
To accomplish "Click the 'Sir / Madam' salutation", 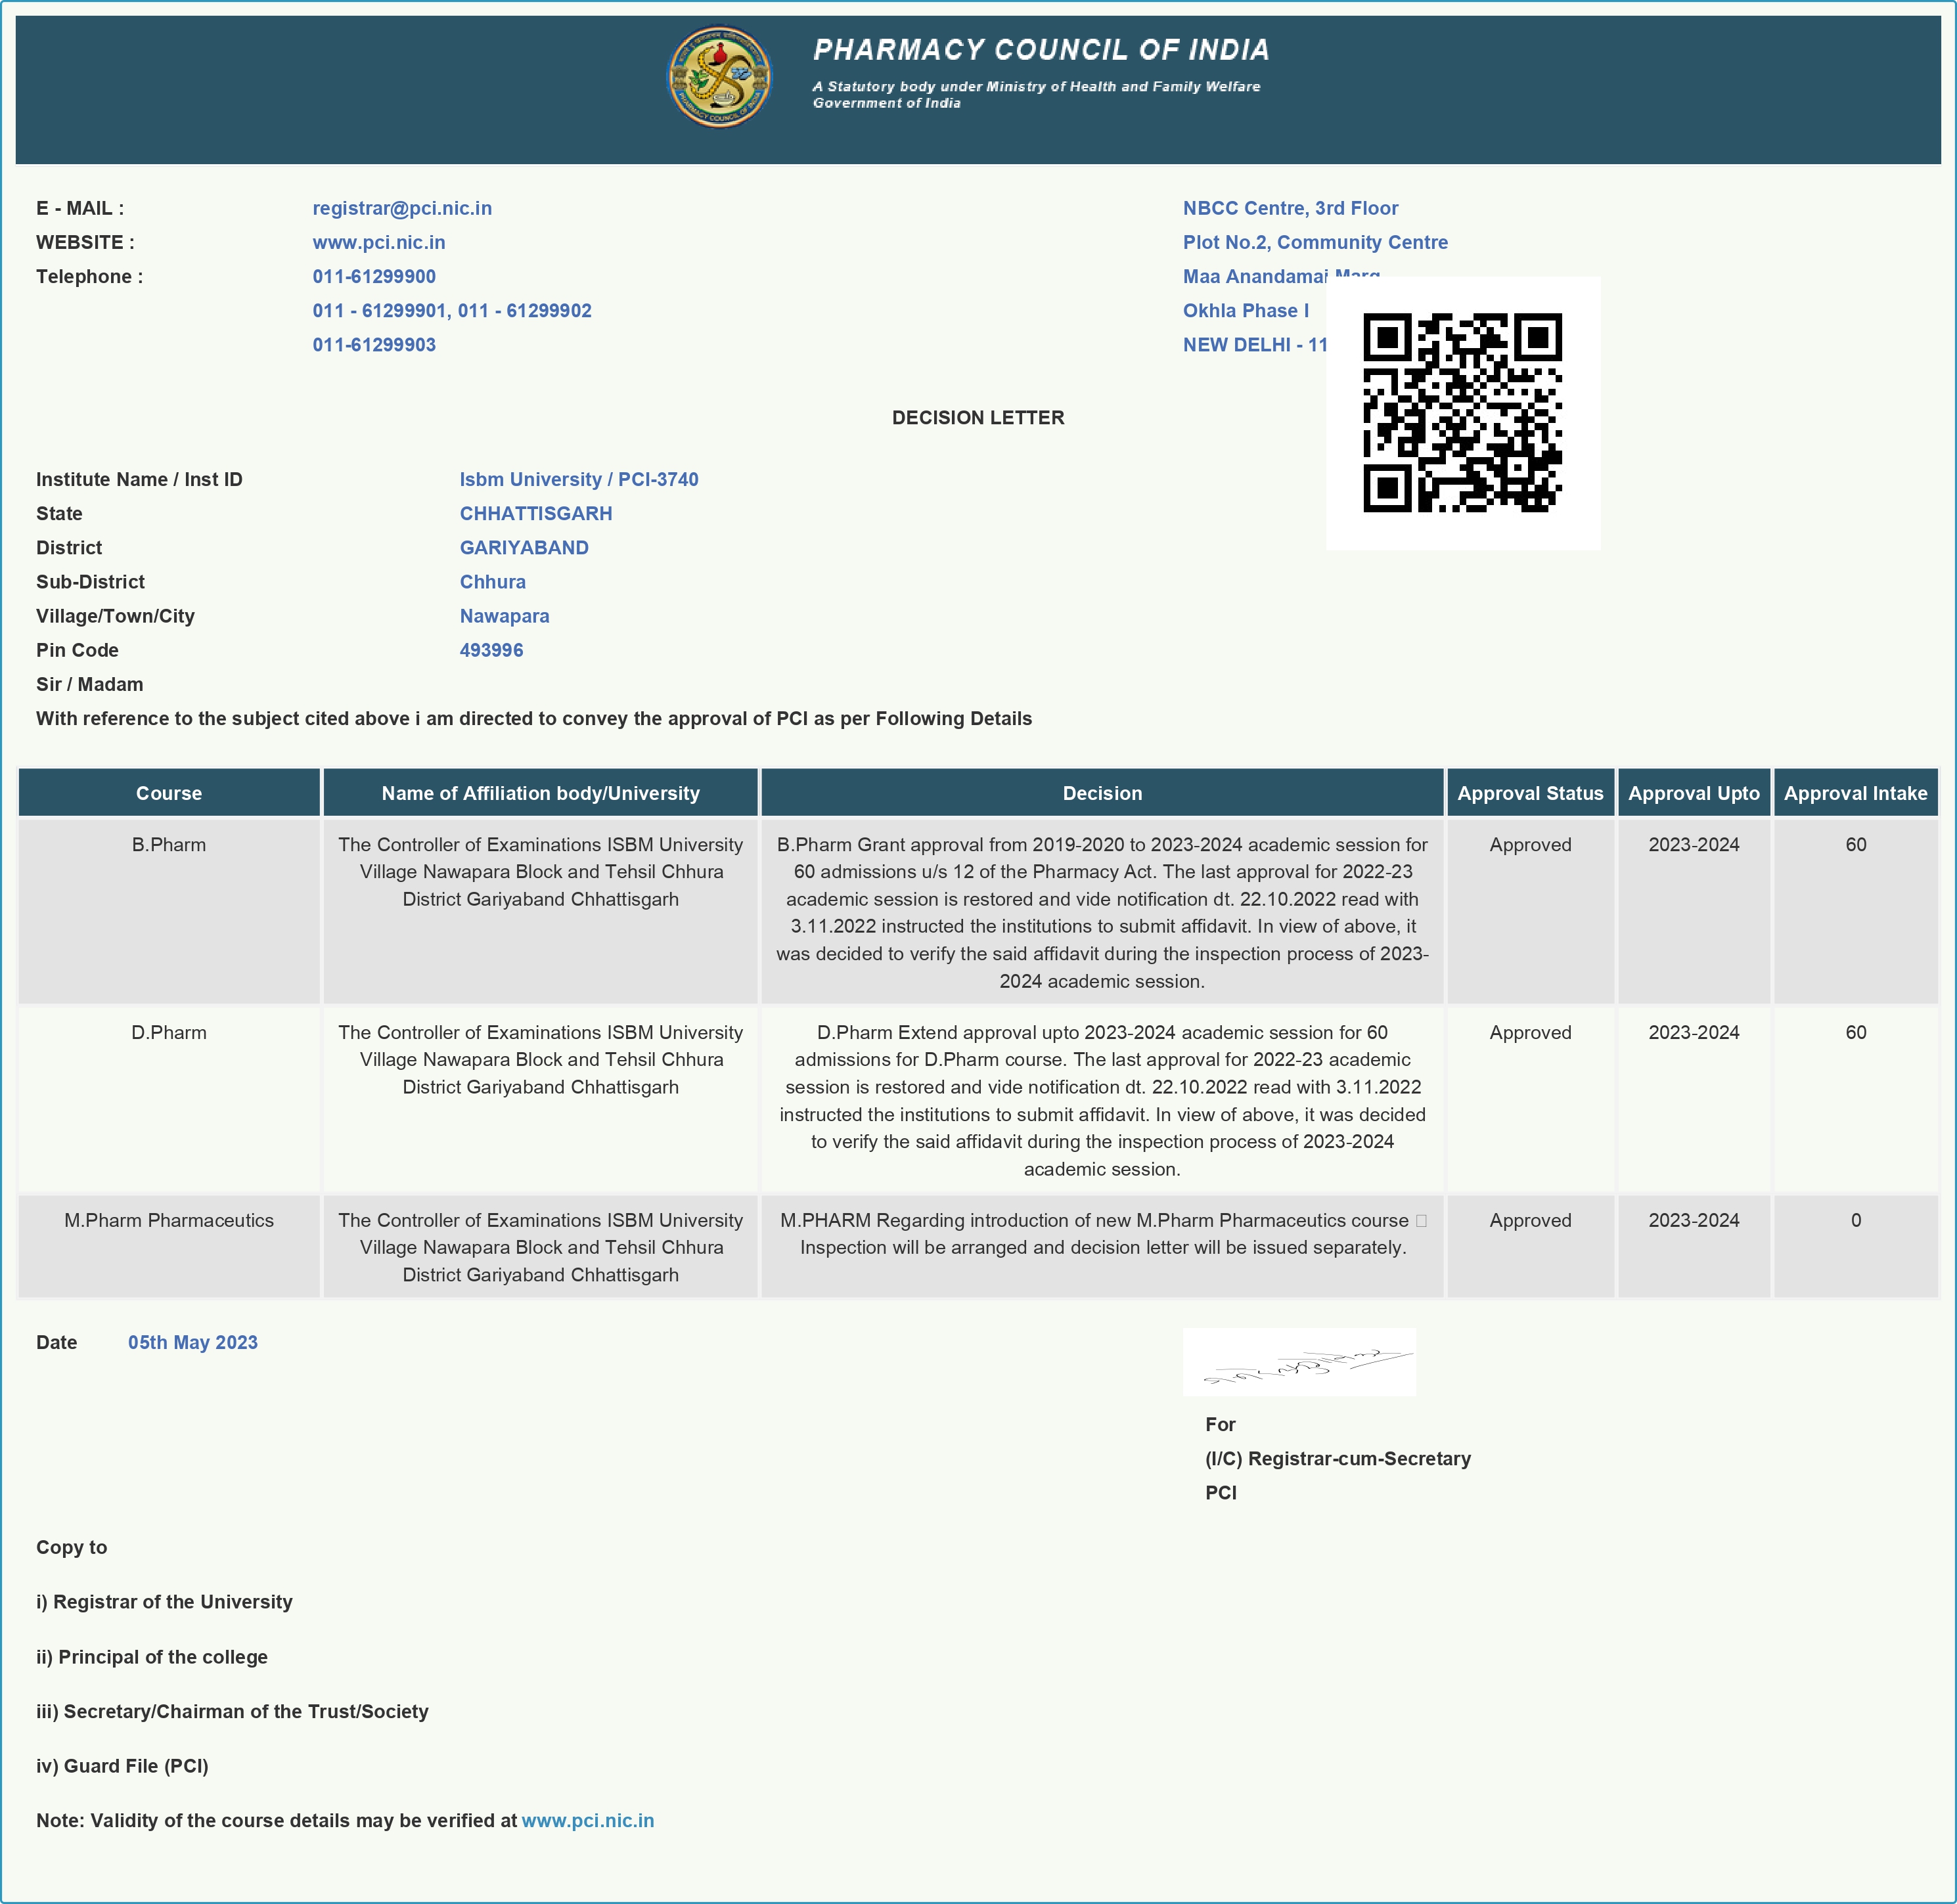I will click(89, 684).
